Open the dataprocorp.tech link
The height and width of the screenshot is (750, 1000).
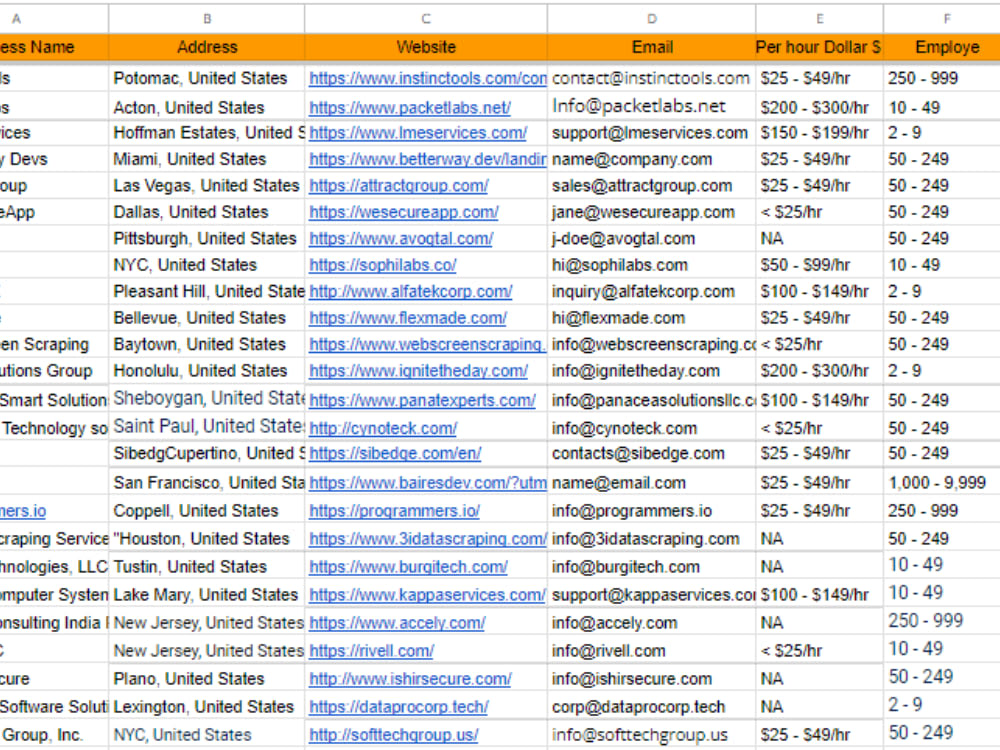399,707
